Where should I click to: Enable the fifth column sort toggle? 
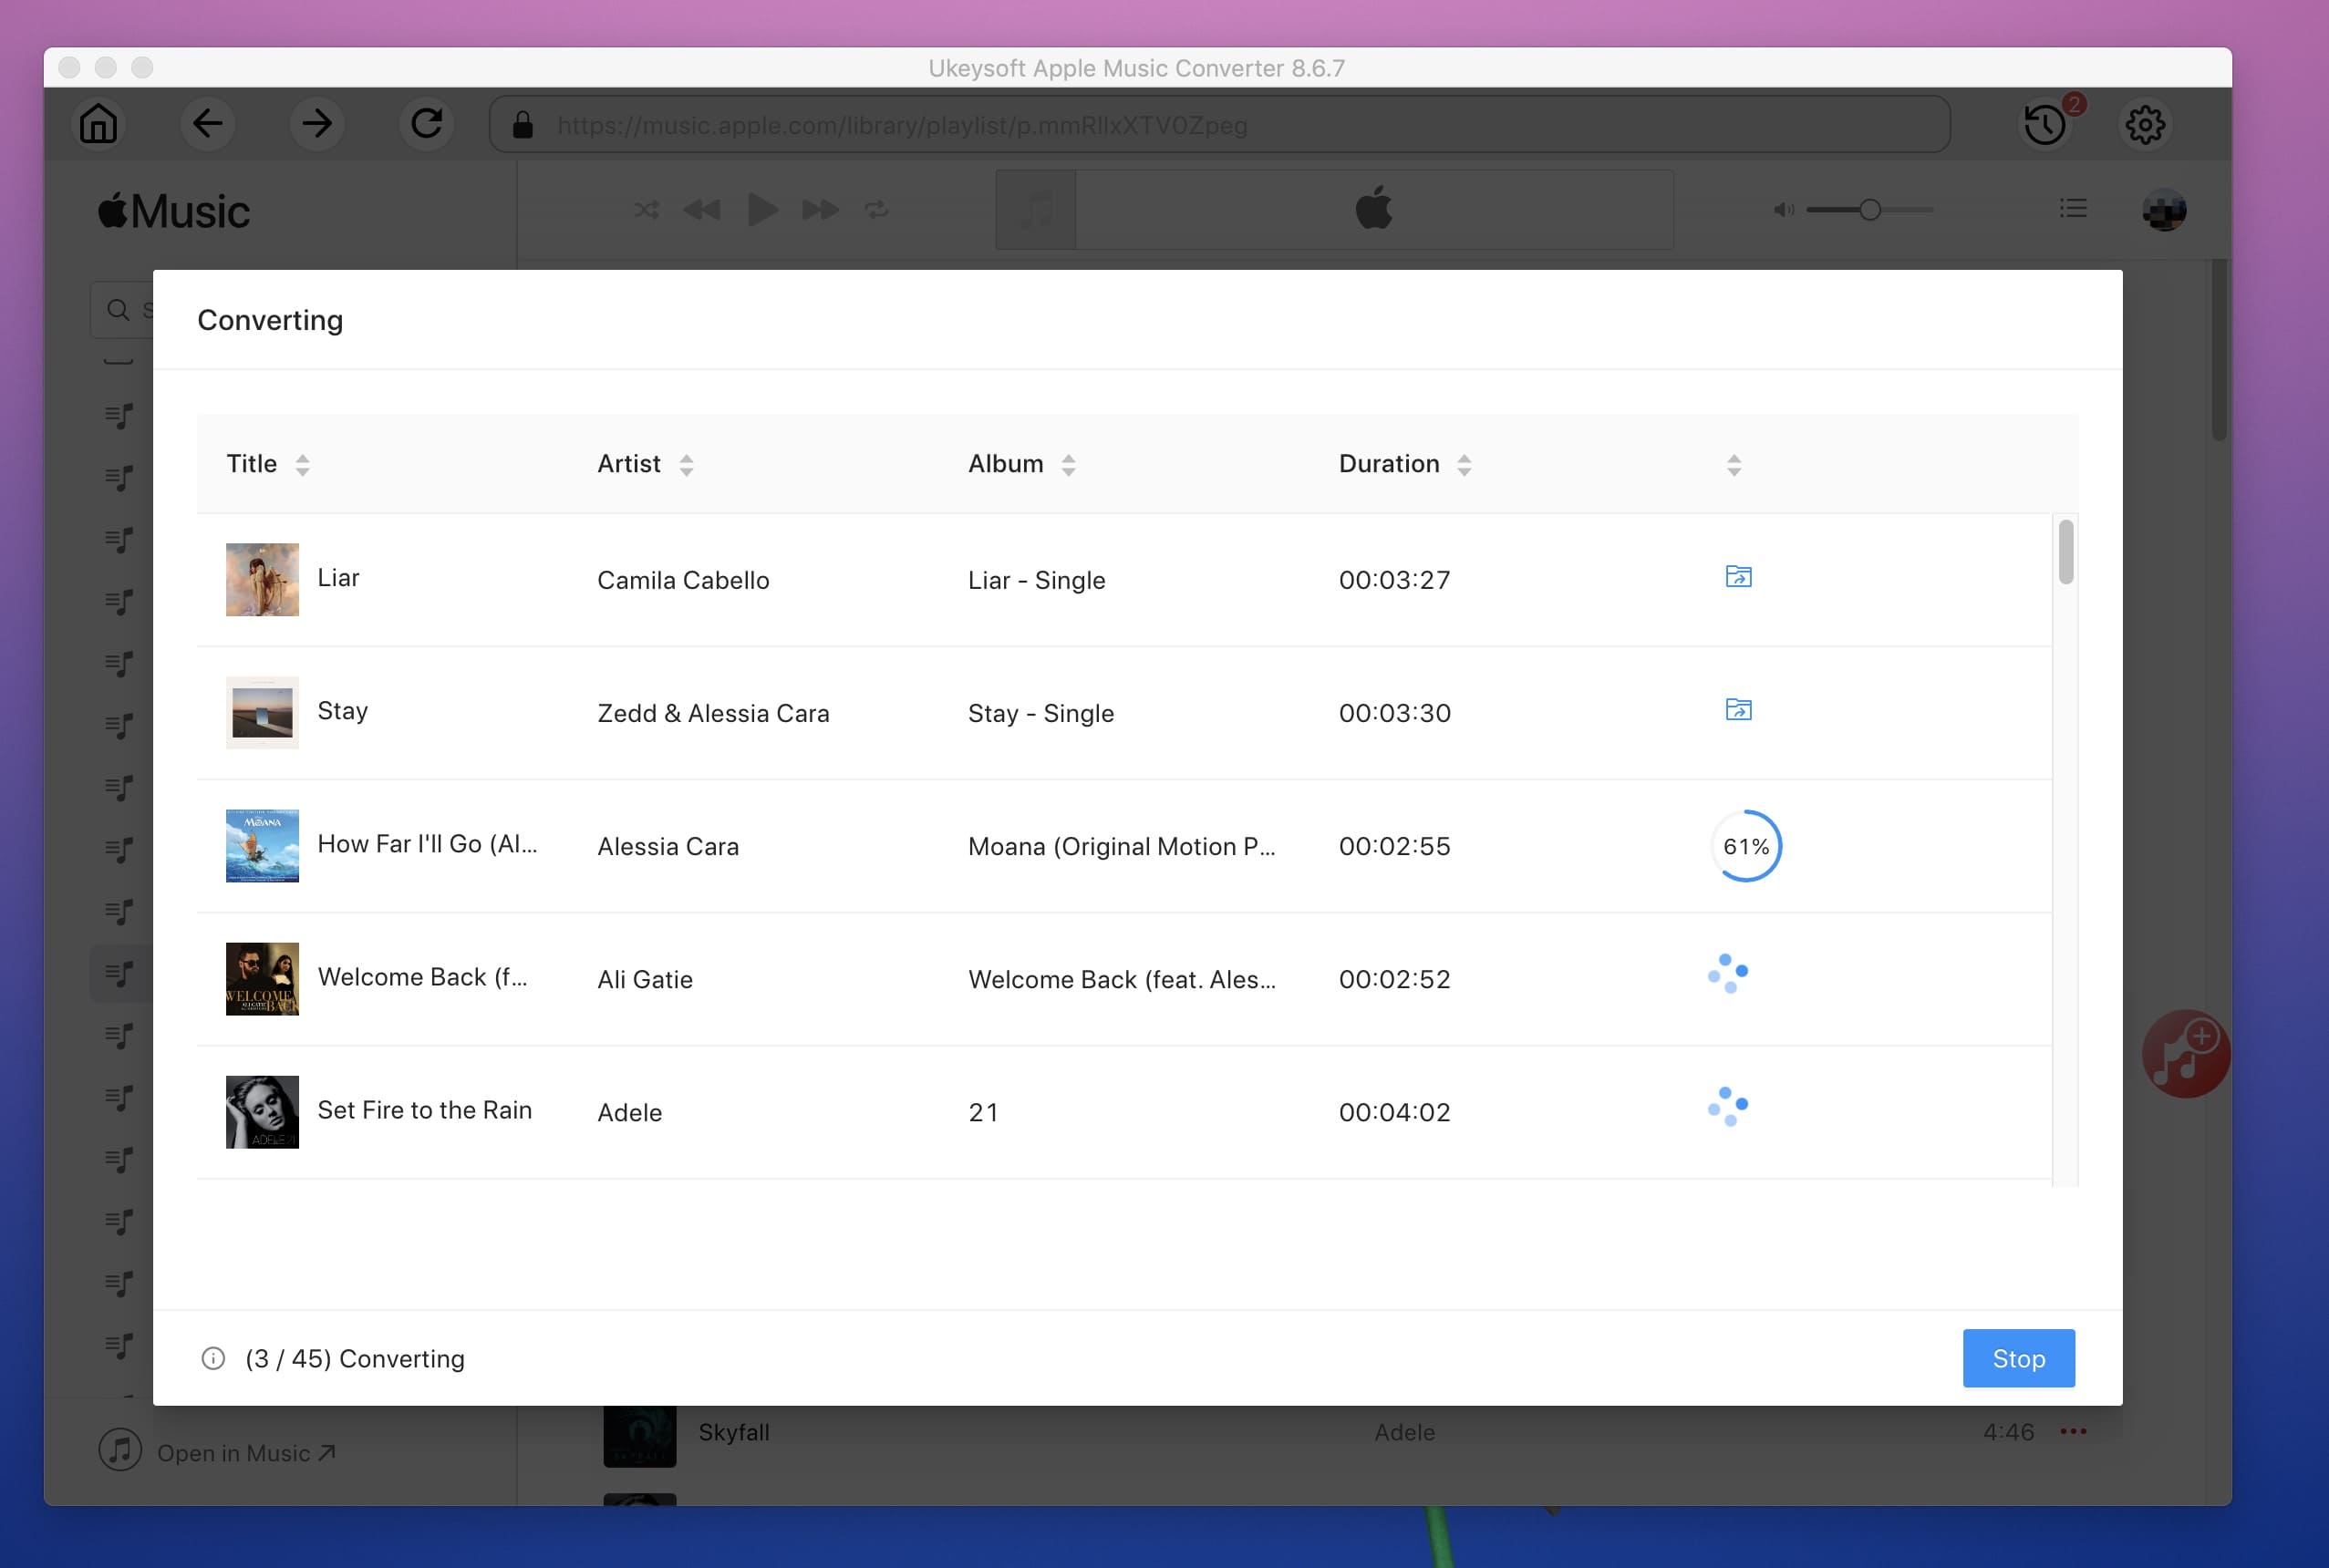[x=1733, y=462]
